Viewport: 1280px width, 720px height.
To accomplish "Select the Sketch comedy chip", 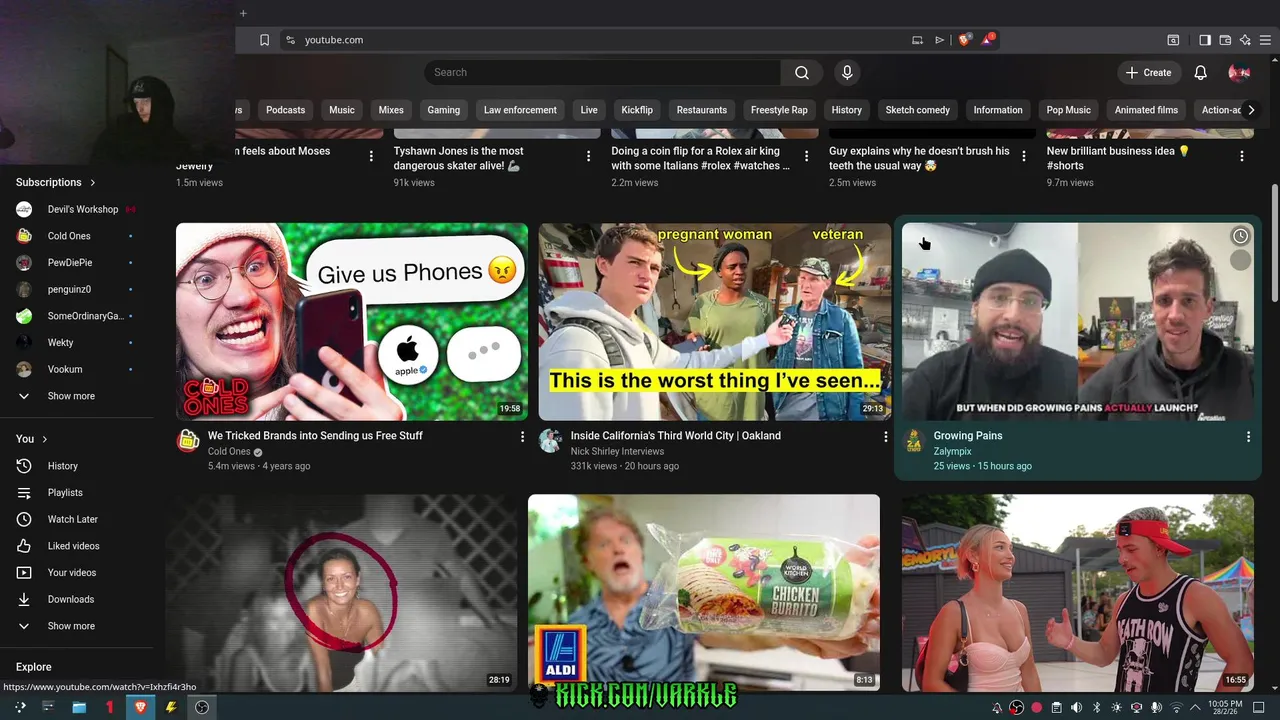I will (917, 110).
